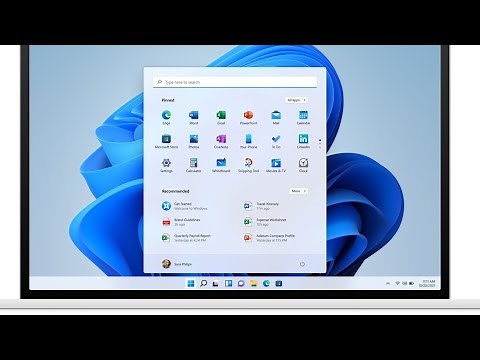Image resolution: width=480 pixels, height=360 pixels.
Task: Click the Type here to search box
Action: 235,82
